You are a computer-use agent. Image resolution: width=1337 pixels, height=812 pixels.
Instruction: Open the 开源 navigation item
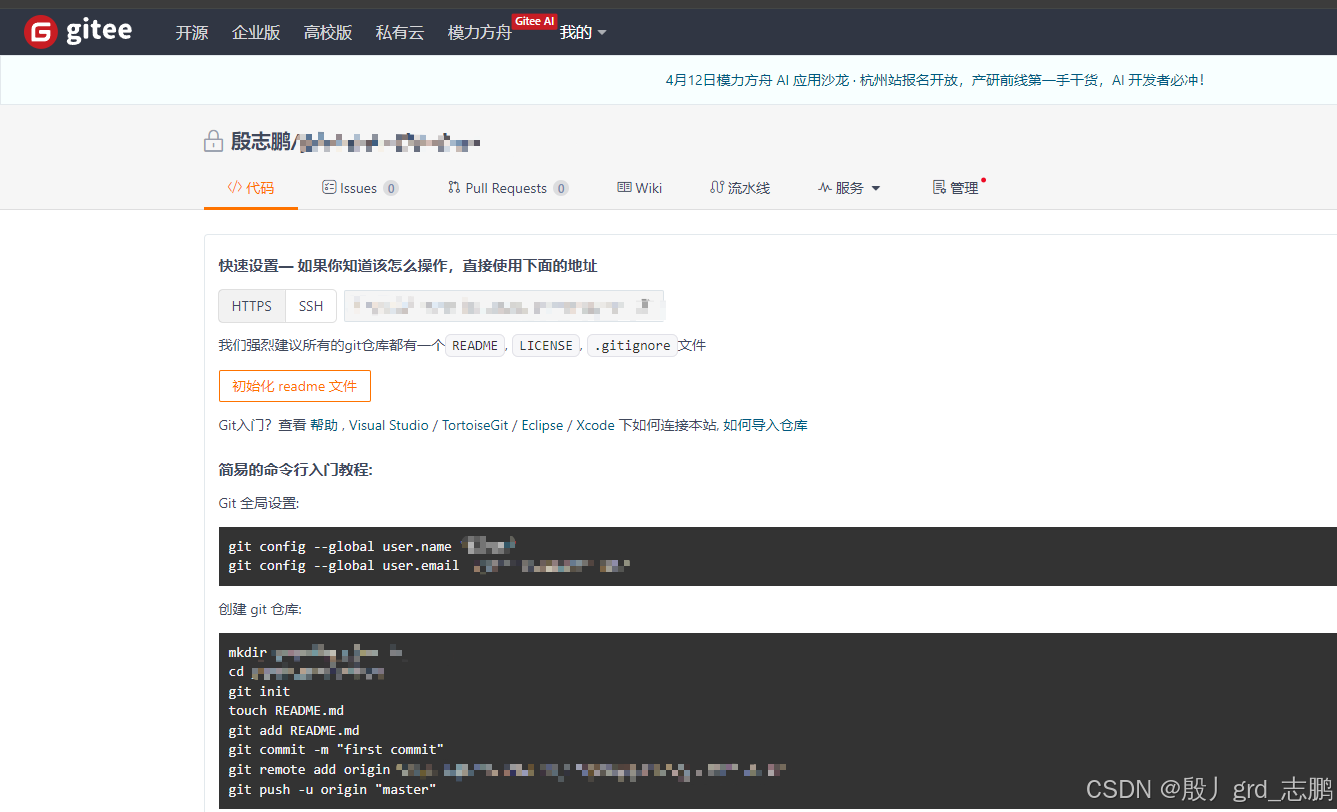(192, 33)
